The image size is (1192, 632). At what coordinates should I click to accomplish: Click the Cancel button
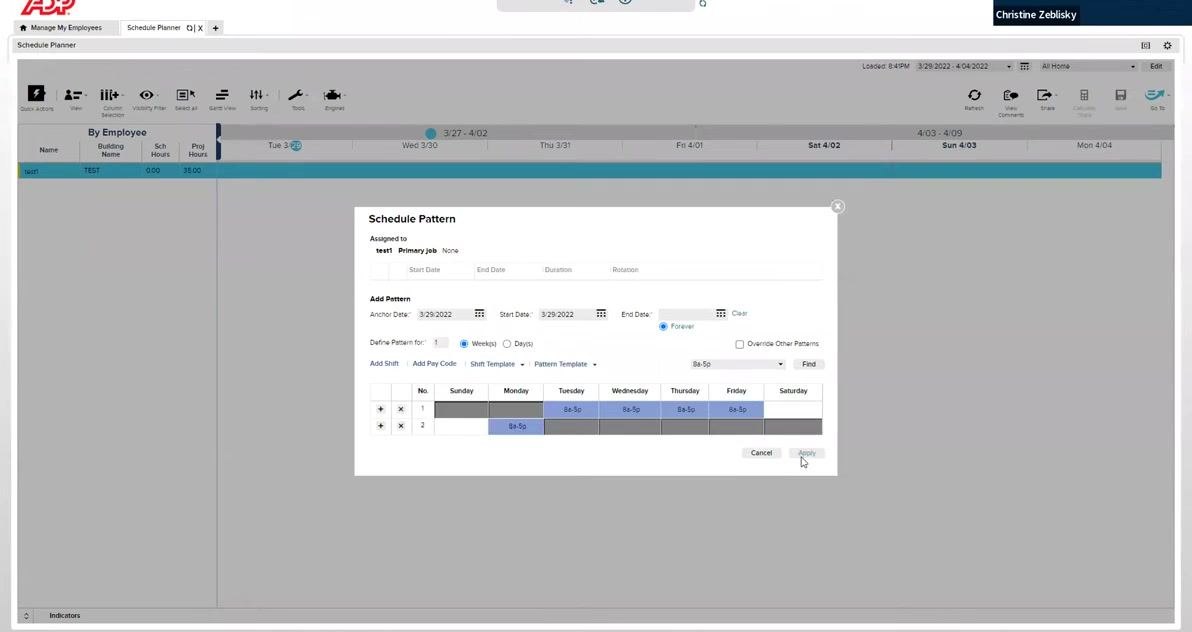[x=761, y=453]
